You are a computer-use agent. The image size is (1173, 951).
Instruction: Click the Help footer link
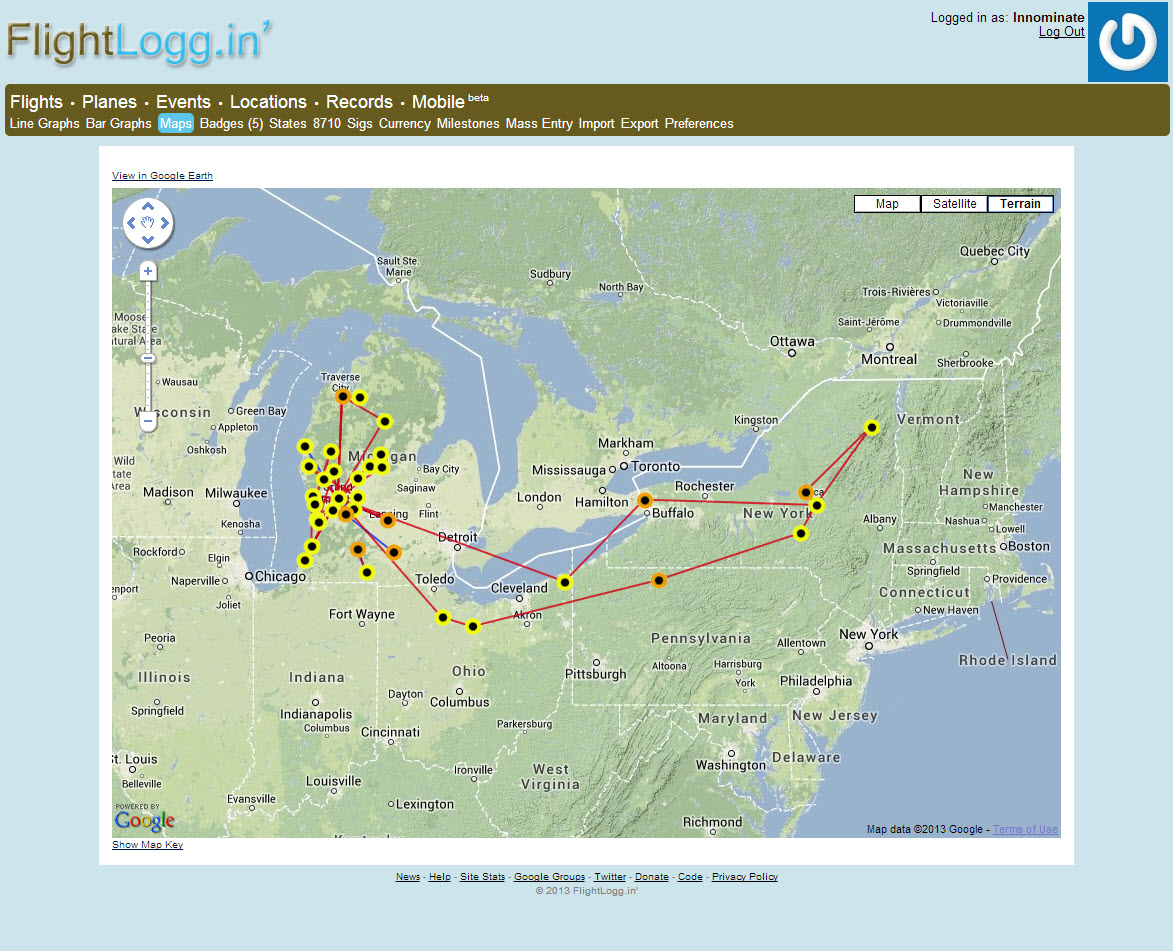[x=440, y=877]
